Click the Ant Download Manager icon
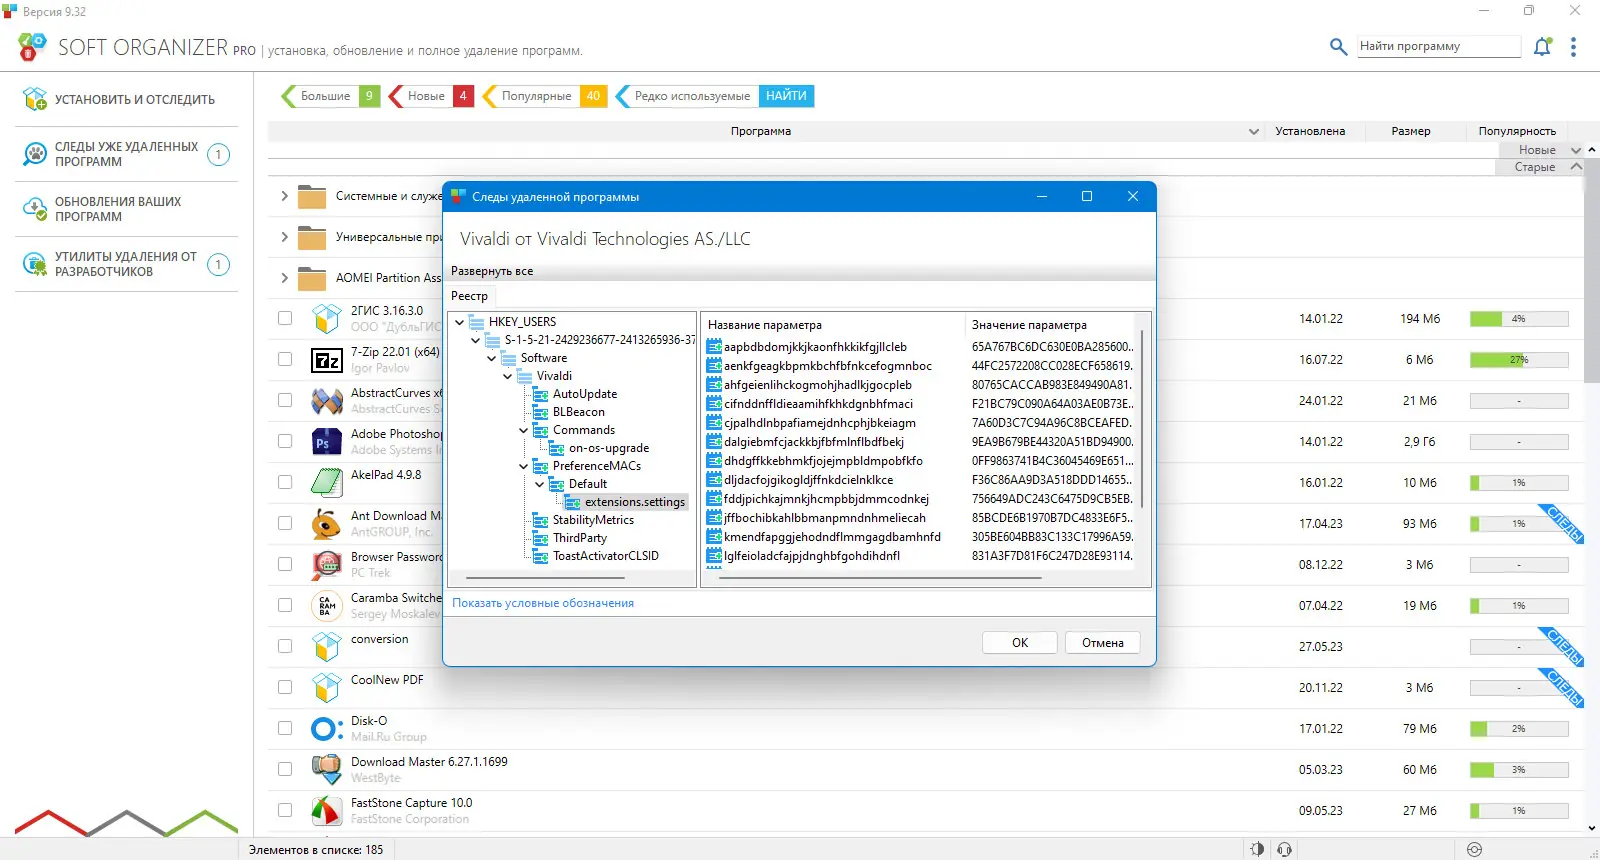This screenshot has width=1600, height=860. click(x=327, y=524)
